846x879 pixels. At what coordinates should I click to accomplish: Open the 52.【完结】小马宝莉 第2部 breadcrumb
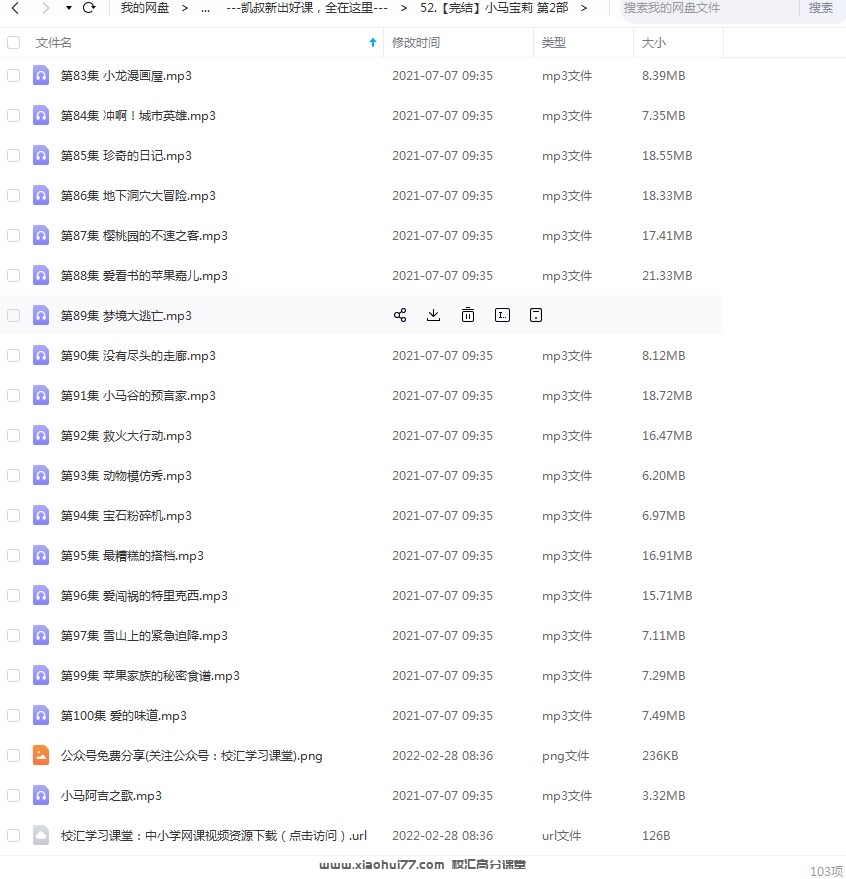[x=494, y=8]
